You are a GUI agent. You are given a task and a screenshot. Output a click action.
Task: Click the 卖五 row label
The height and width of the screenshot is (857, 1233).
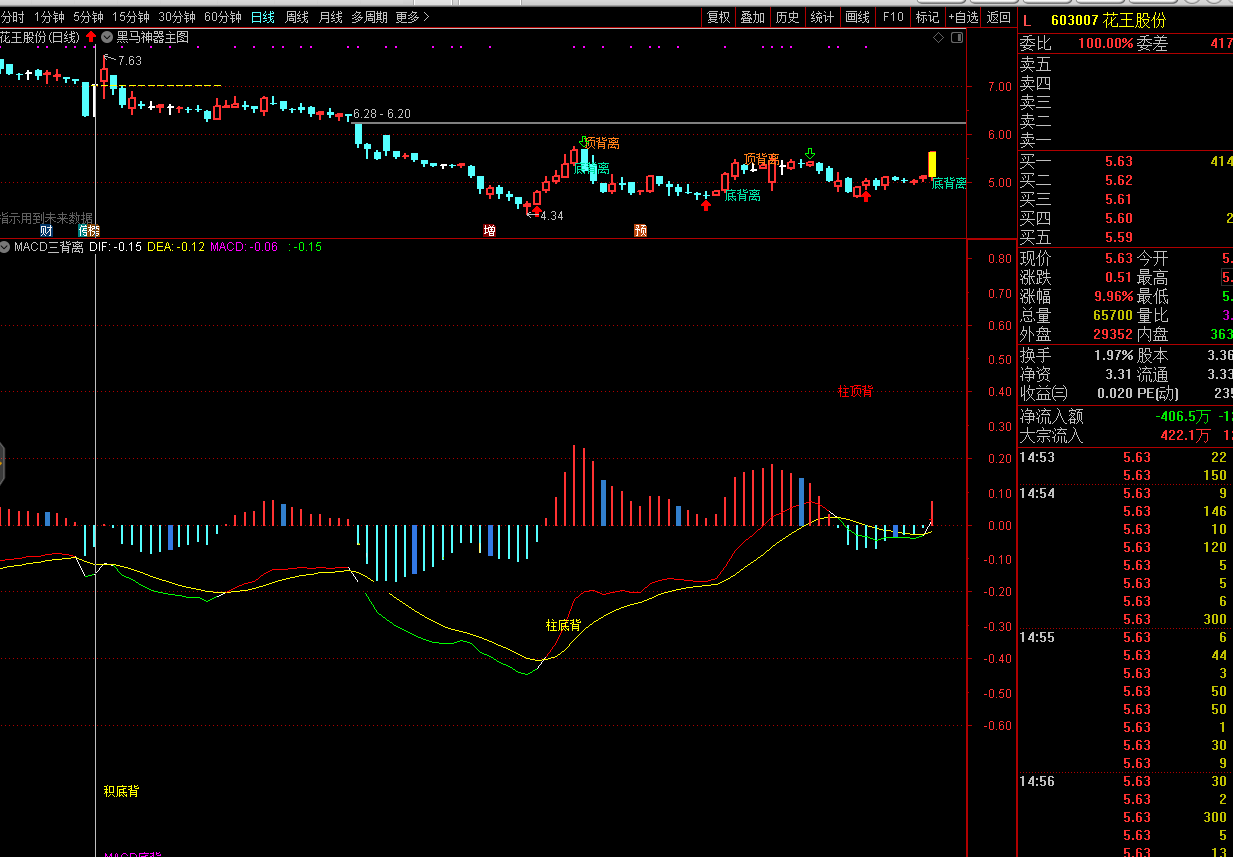pyautogui.click(x=1035, y=64)
